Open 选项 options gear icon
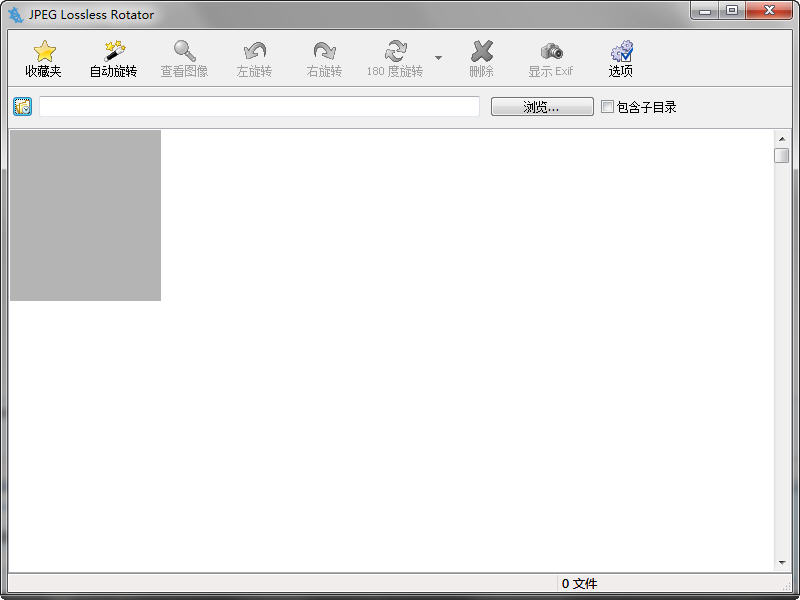 tap(621, 51)
